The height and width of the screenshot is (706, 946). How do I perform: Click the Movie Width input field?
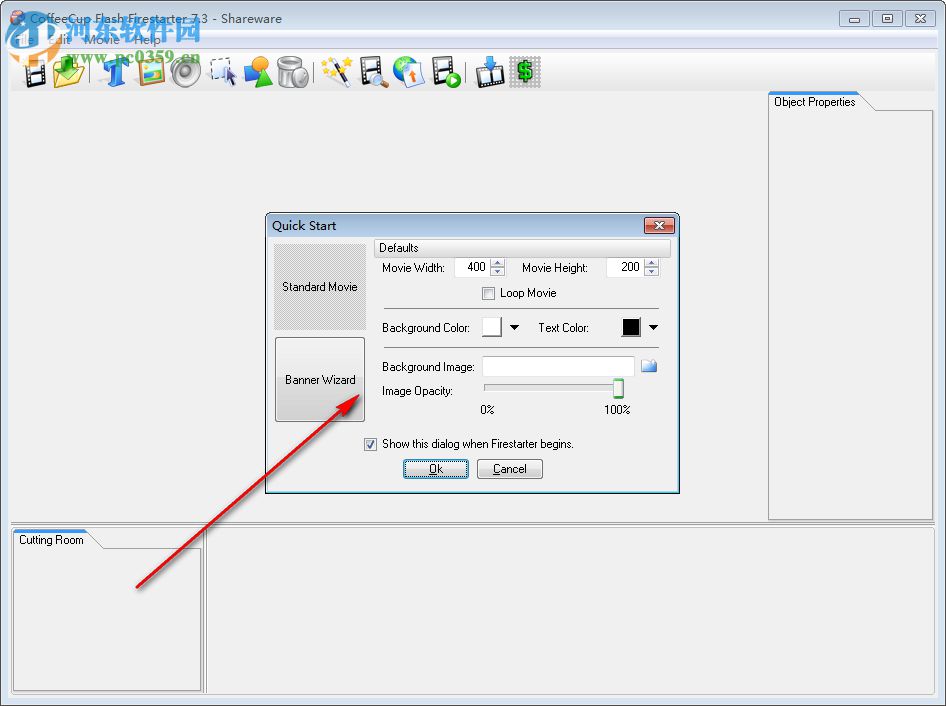pos(471,267)
